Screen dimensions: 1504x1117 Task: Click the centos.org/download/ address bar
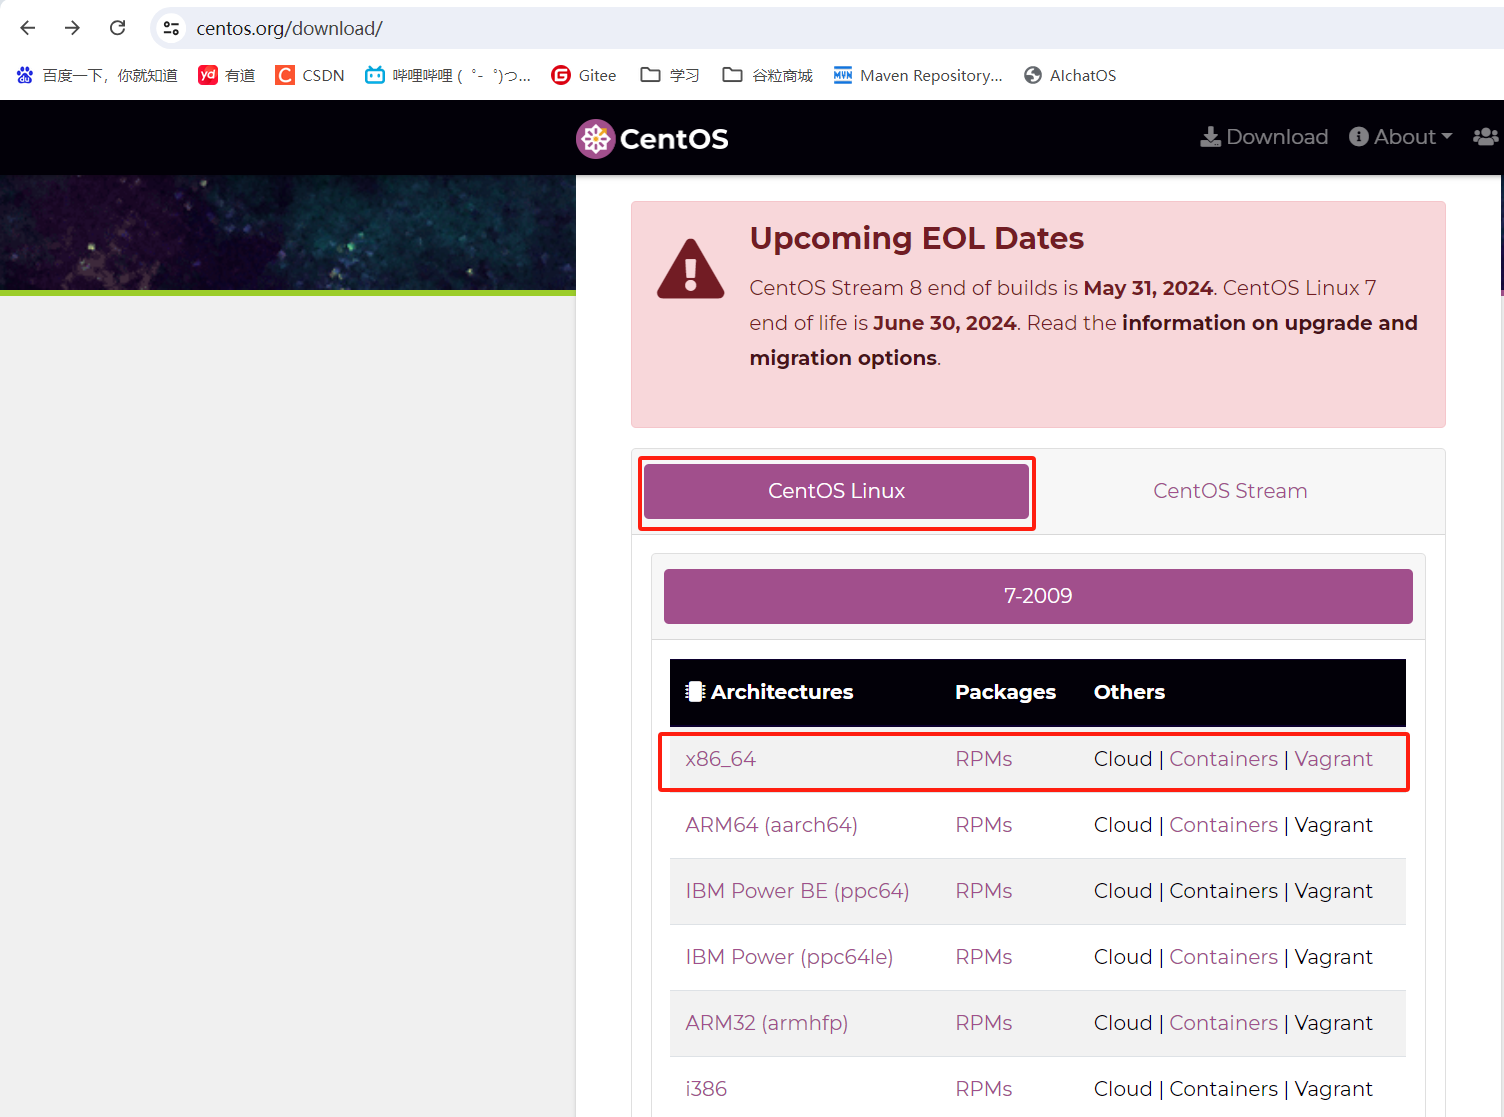tap(289, 28)
